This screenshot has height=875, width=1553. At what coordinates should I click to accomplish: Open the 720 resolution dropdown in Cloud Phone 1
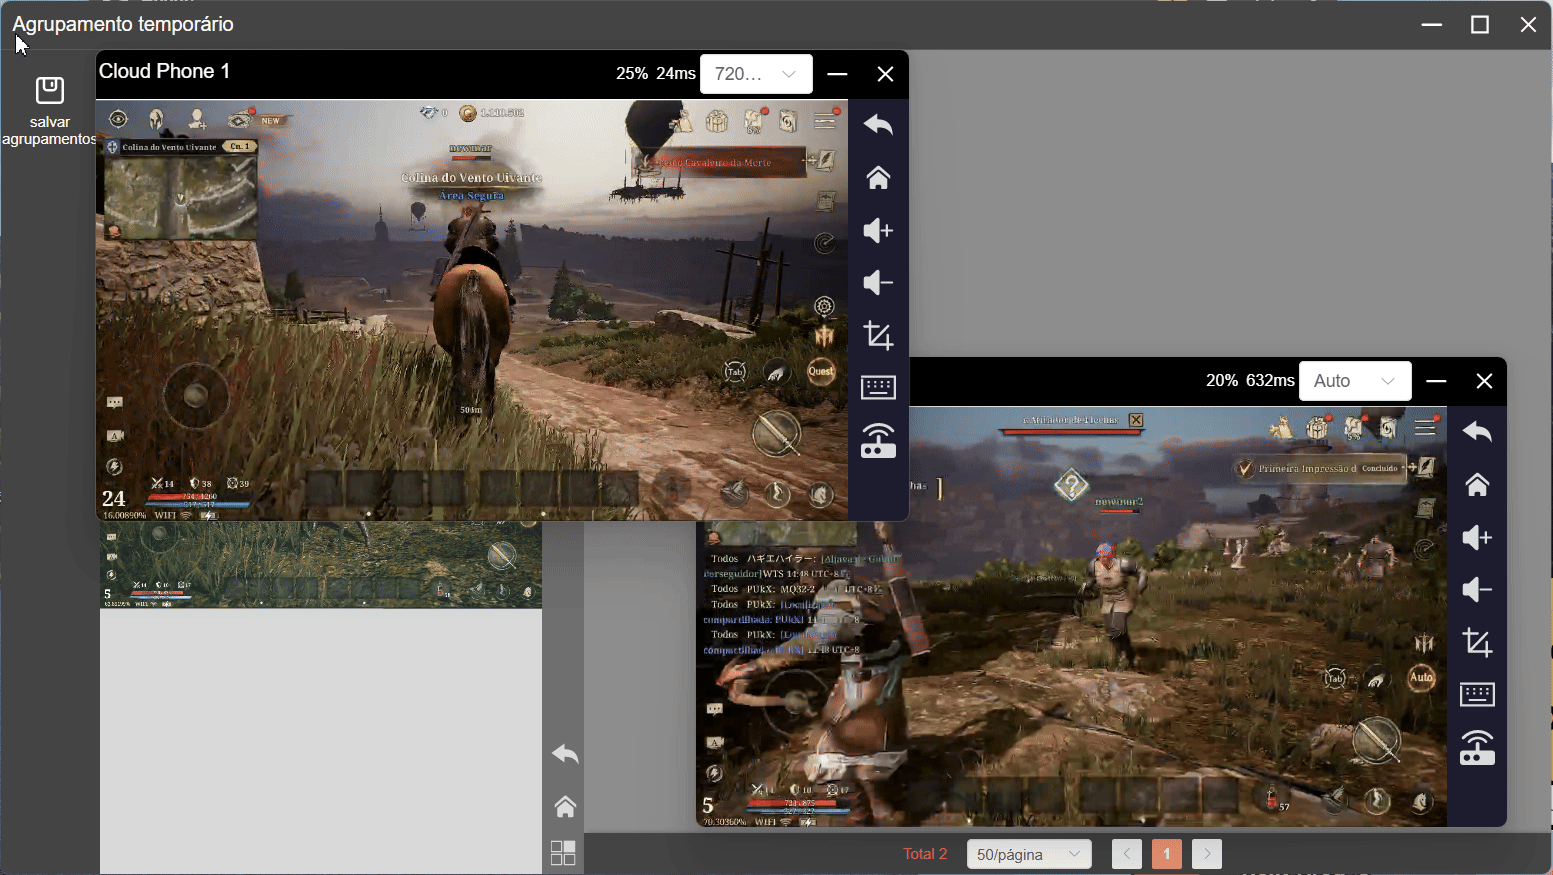(x=756, y=74)
